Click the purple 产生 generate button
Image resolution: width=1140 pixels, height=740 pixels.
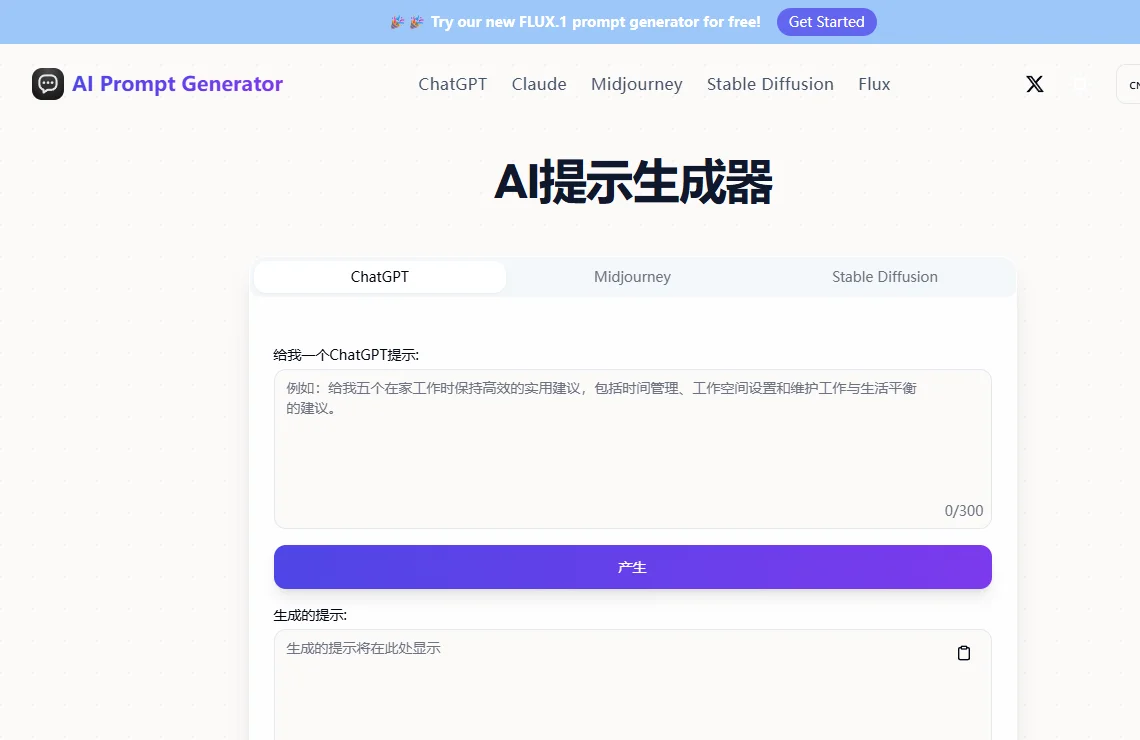pyautogui.click(x=633, y=567)
